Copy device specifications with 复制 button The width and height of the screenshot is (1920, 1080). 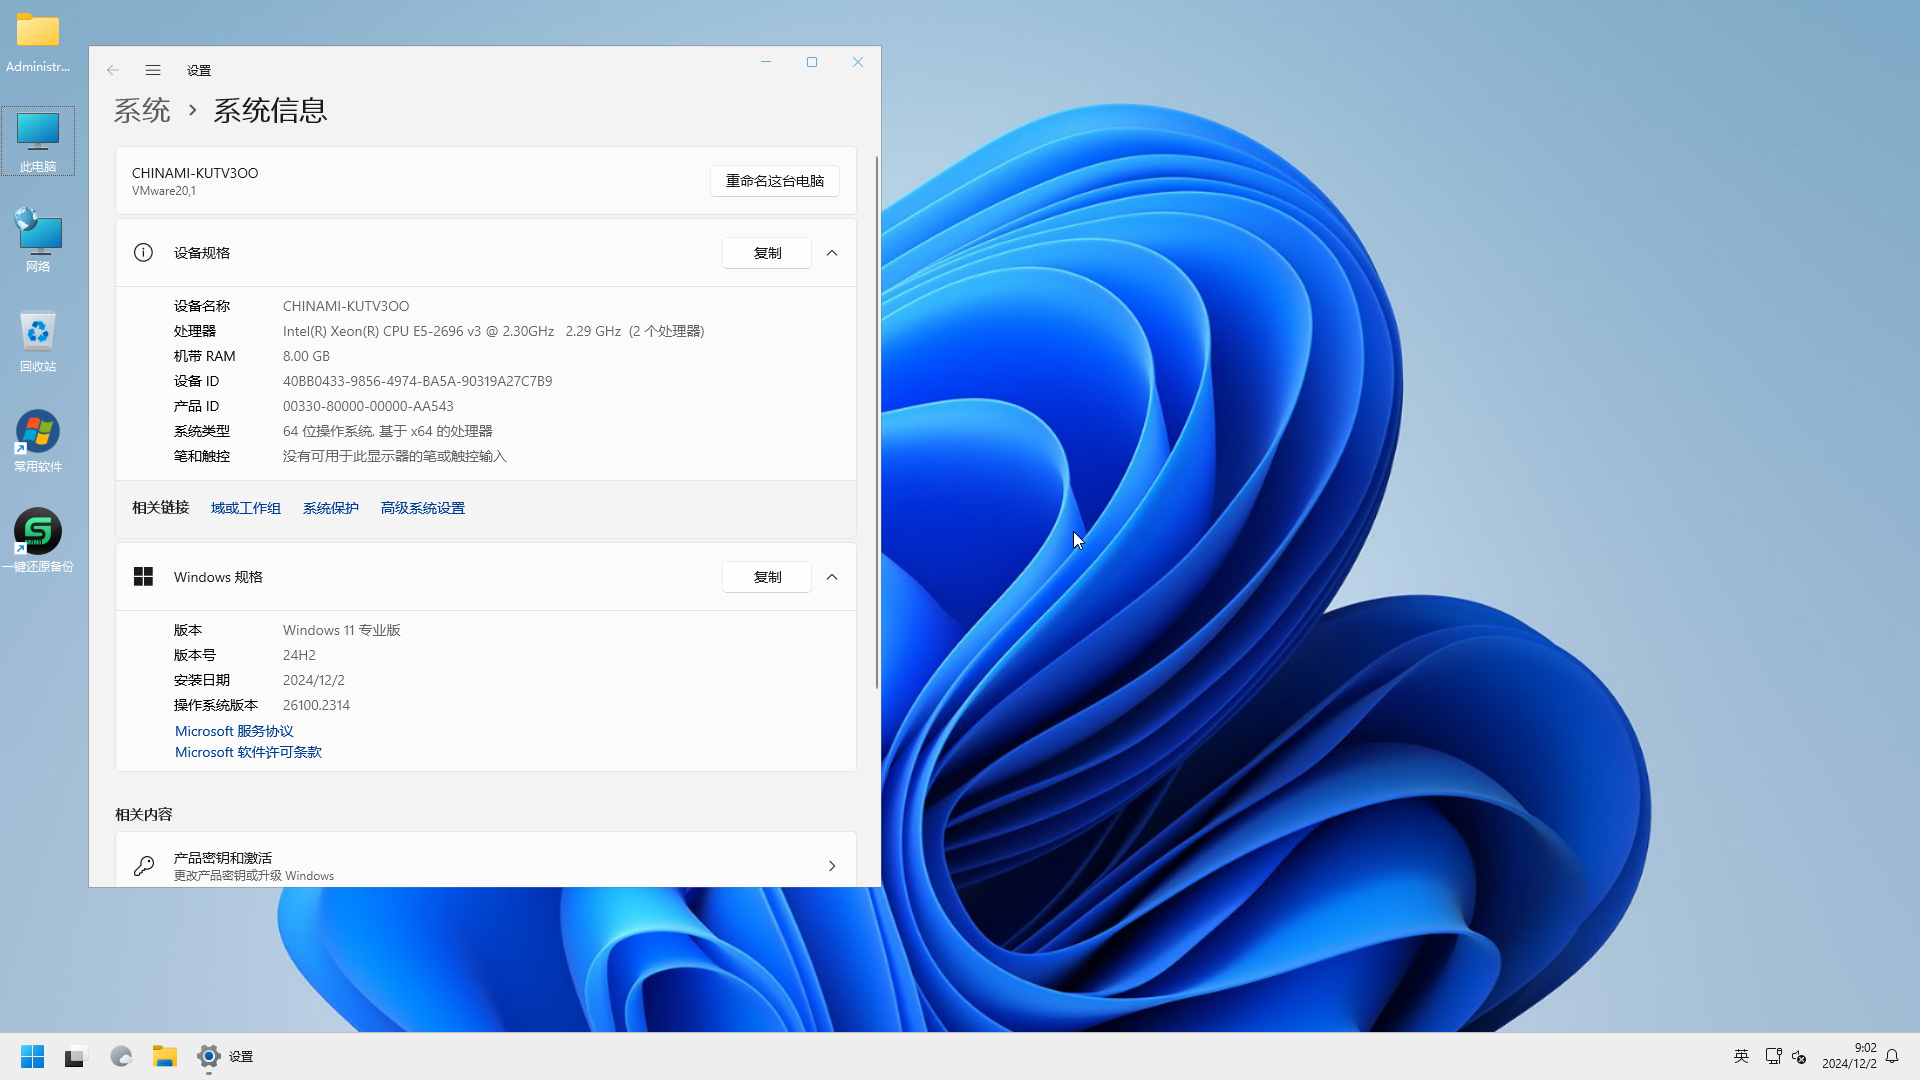click(767, 253)
